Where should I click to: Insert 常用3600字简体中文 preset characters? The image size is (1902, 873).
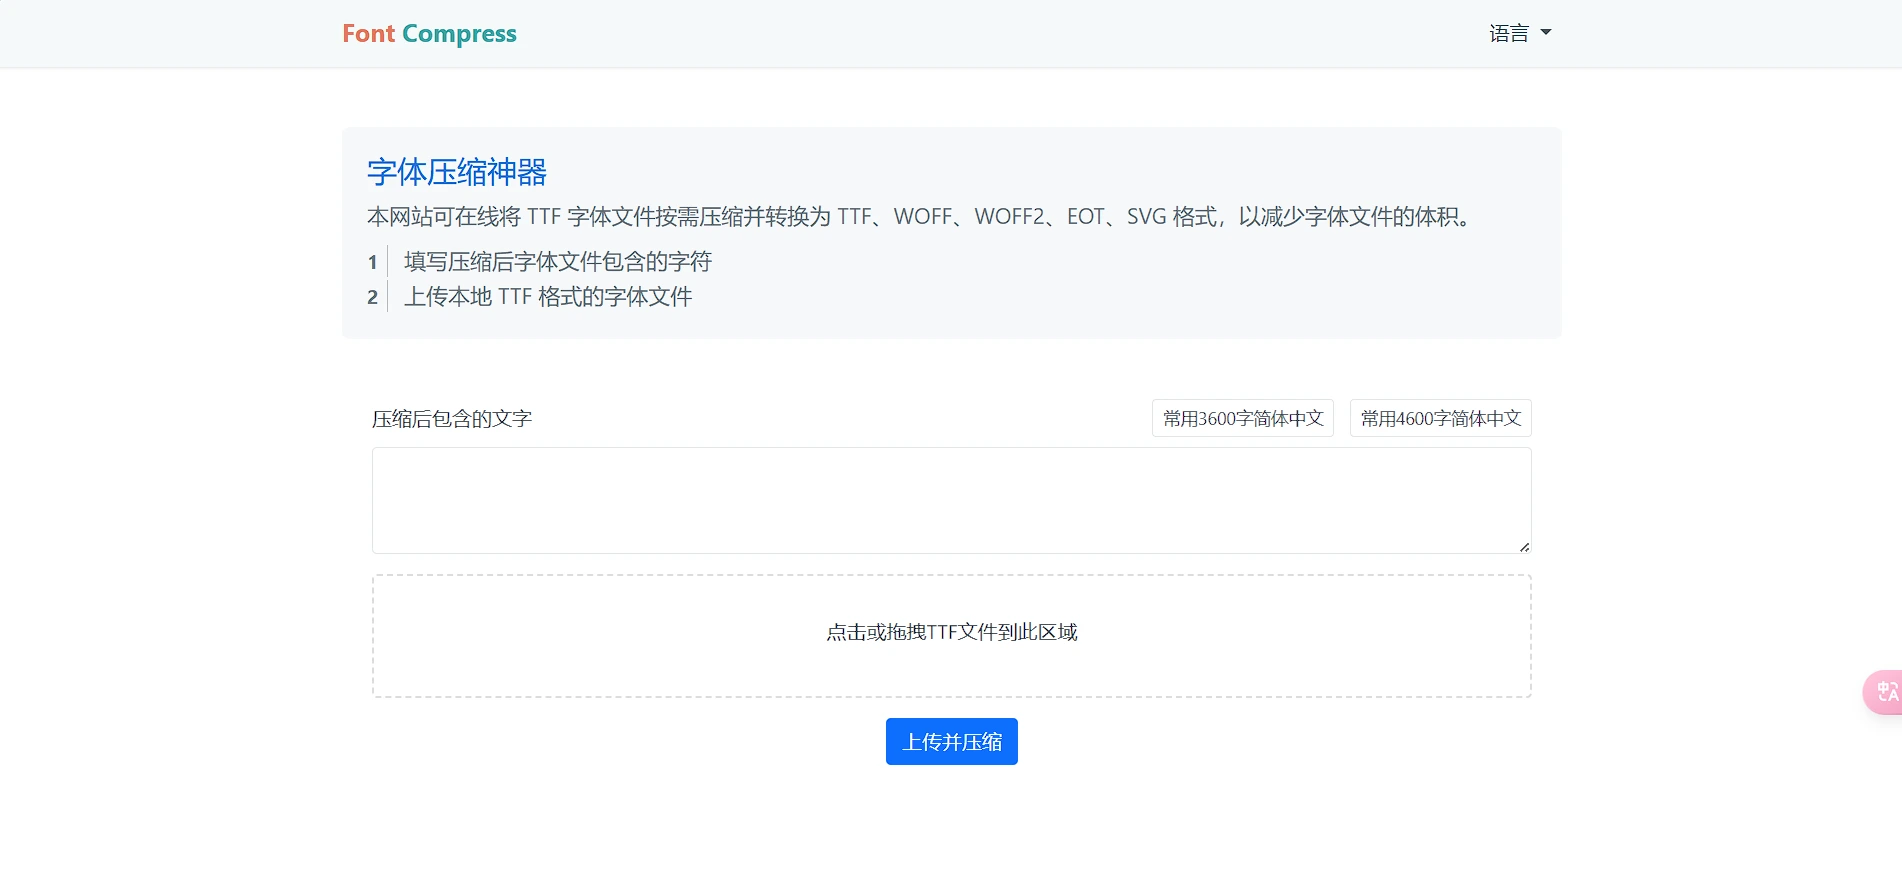pos(1243,418)
